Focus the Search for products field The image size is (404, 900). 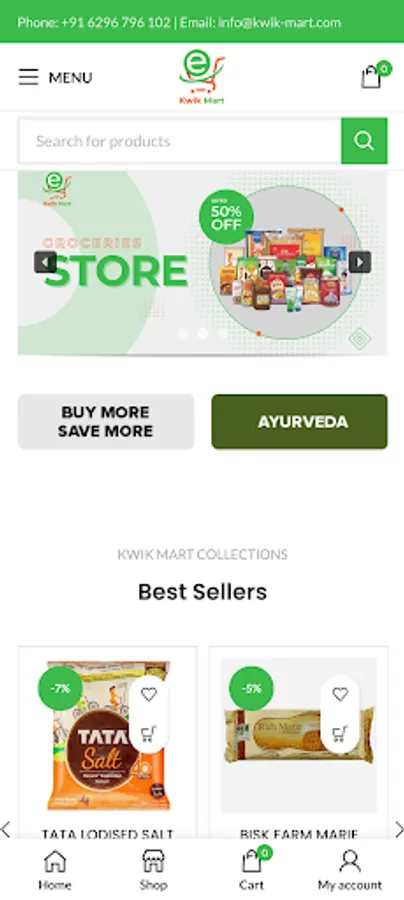(x=180, y=141)
